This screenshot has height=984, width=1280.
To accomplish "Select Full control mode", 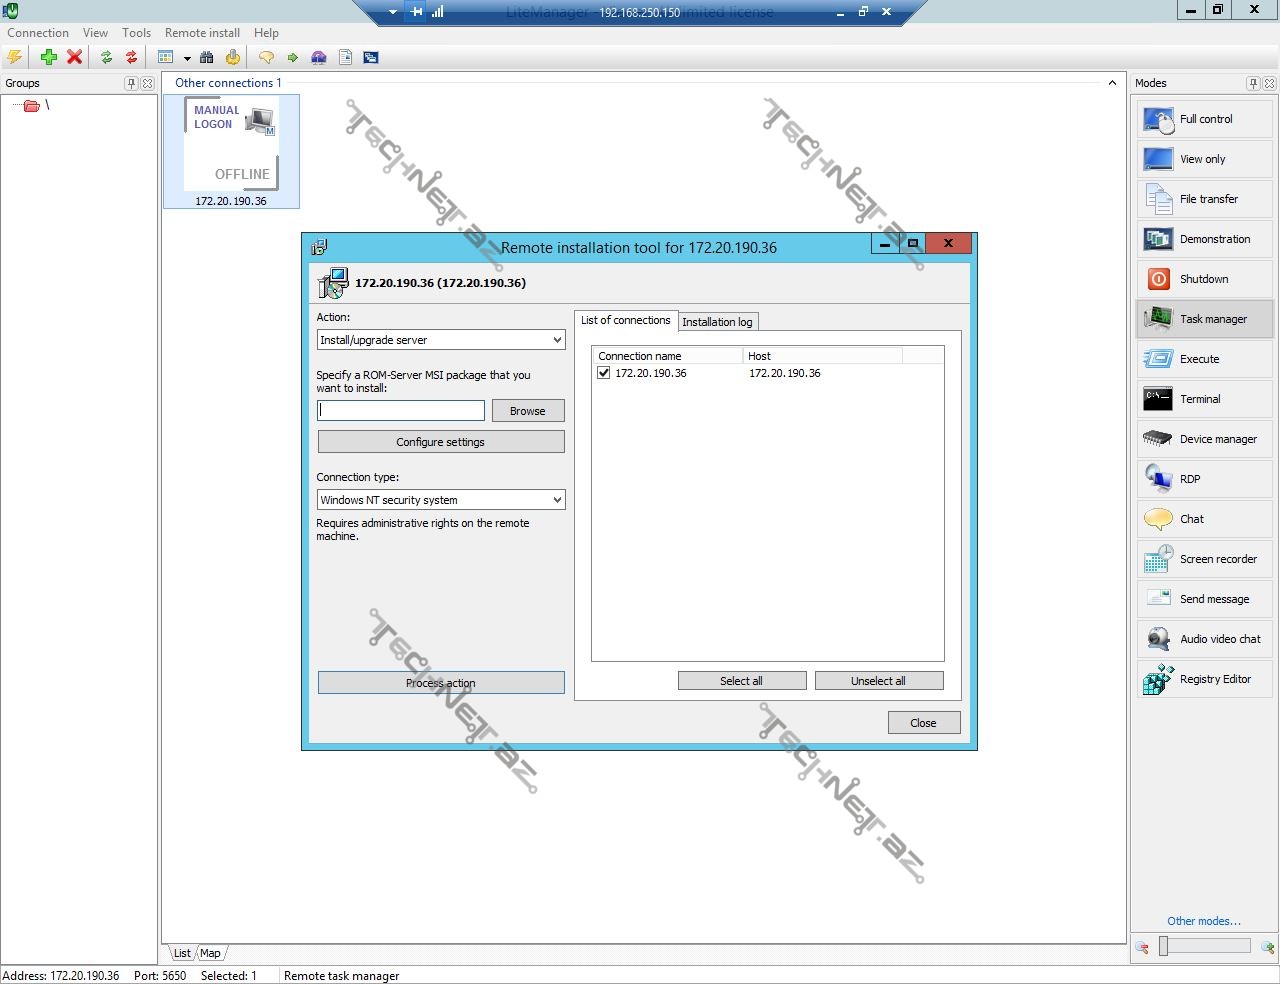I will pos(1205,119).
